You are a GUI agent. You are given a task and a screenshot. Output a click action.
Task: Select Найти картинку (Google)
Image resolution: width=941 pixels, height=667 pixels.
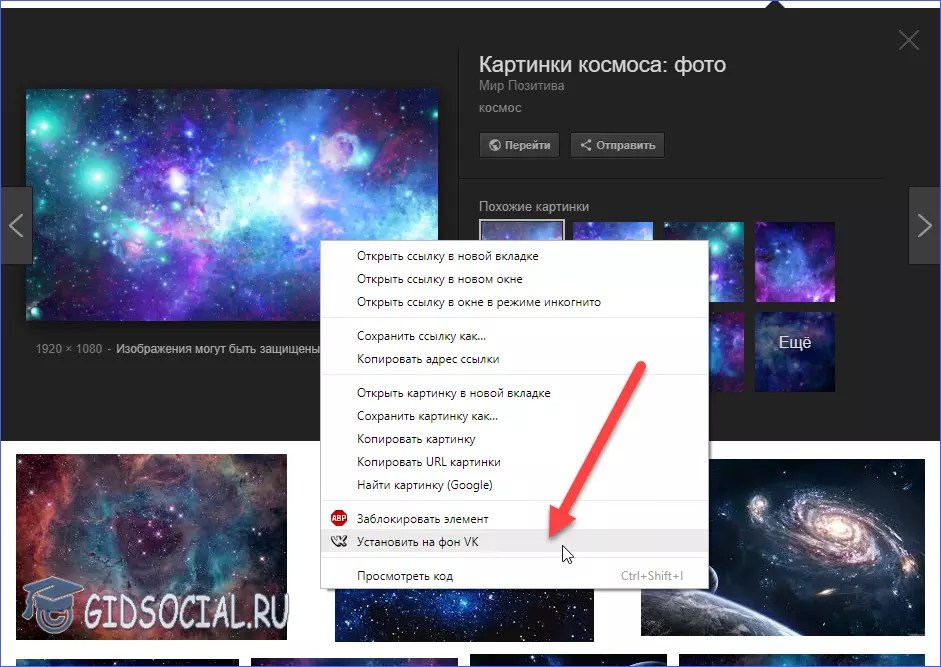424,485
